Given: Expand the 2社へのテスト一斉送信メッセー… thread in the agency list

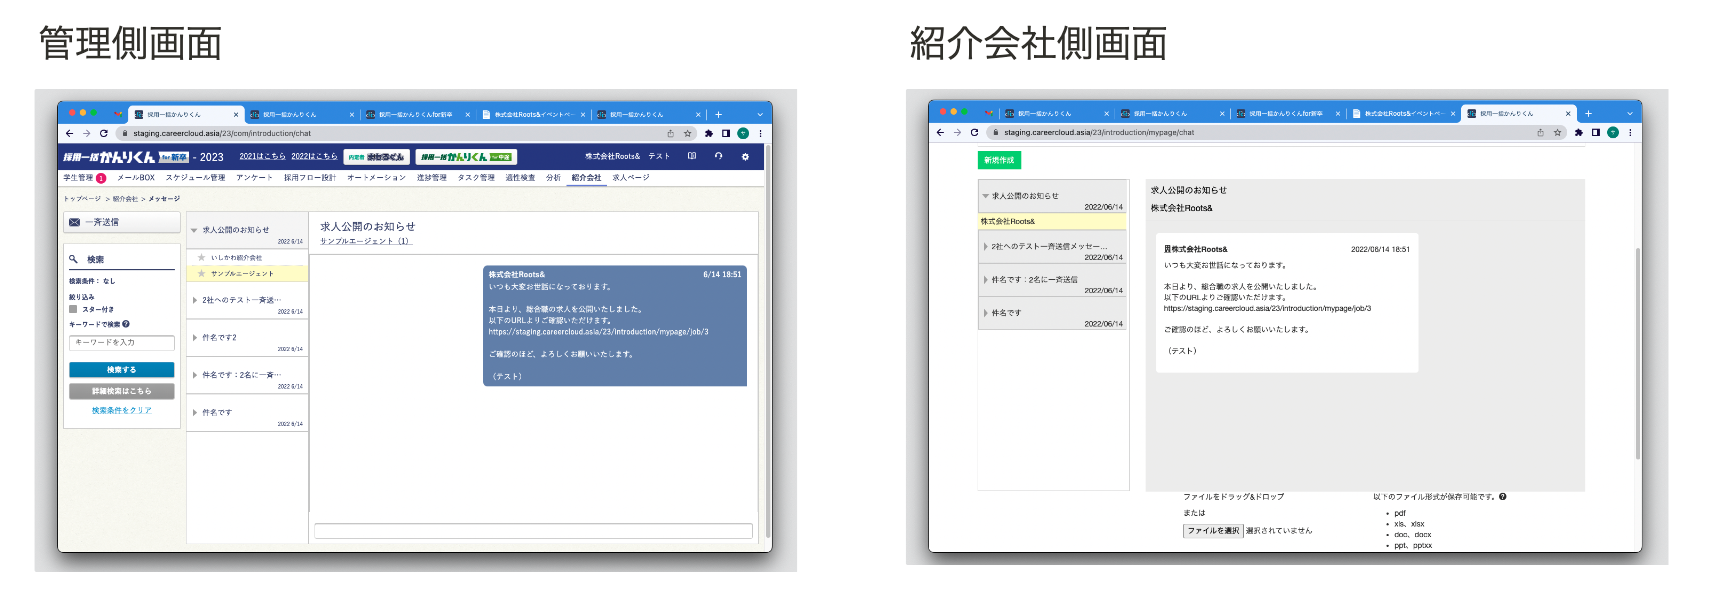Looking at the screenshot, I should pyautogui.click(x=985, y=246).
